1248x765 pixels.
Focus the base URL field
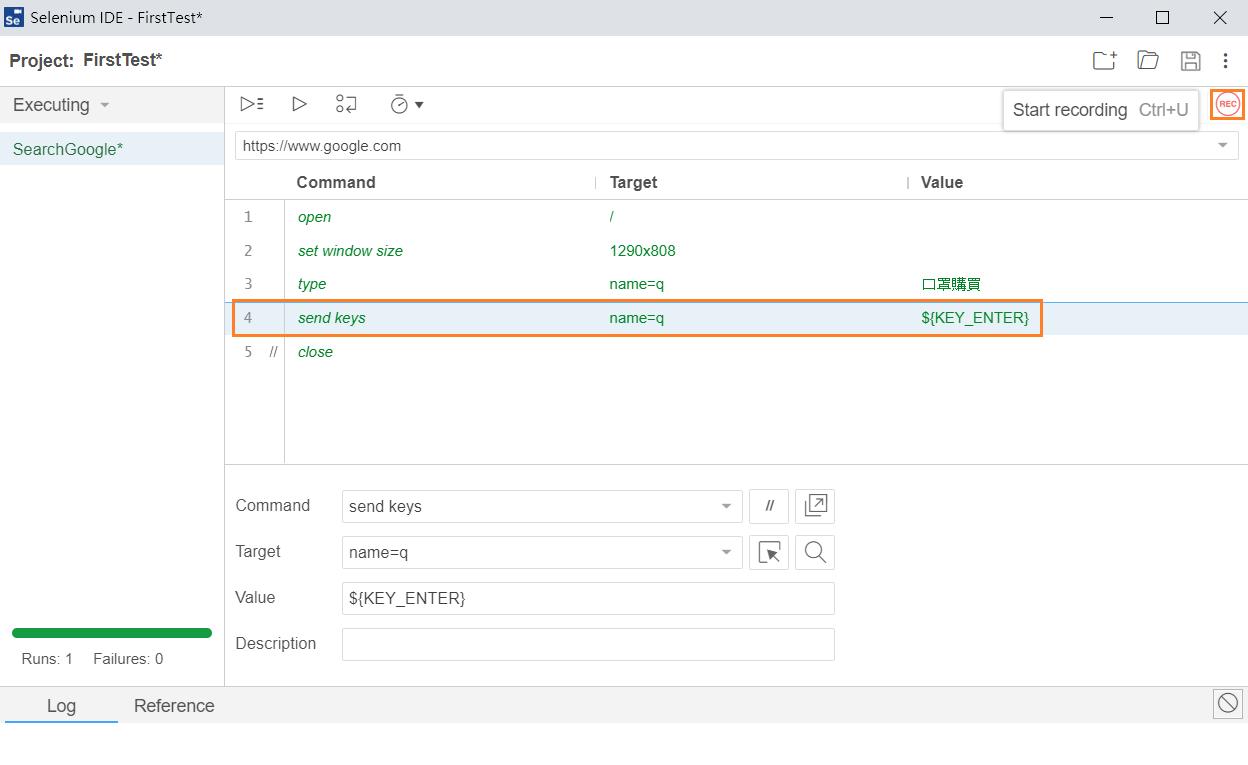pos(736,146)
